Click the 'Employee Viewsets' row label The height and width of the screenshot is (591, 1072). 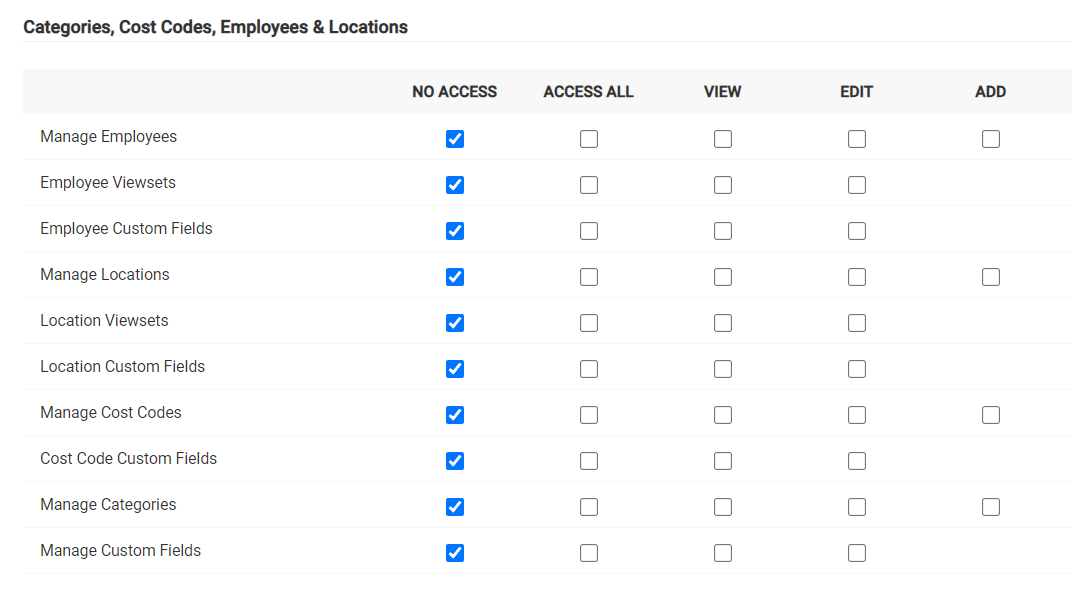108,183
